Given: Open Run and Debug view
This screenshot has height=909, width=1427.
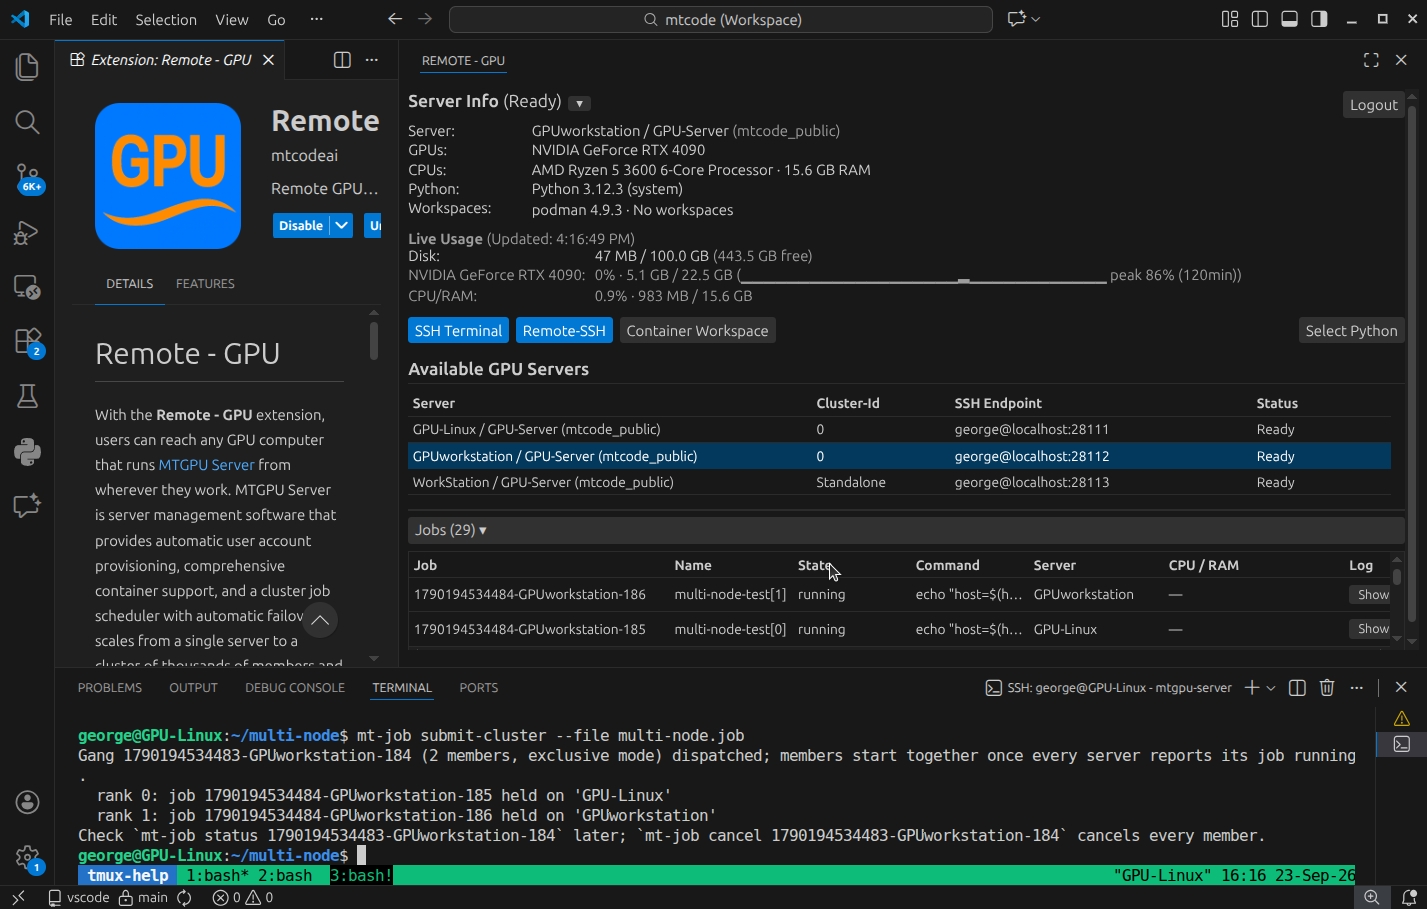Looking at the screenshot, I should [x=27, y=233].
